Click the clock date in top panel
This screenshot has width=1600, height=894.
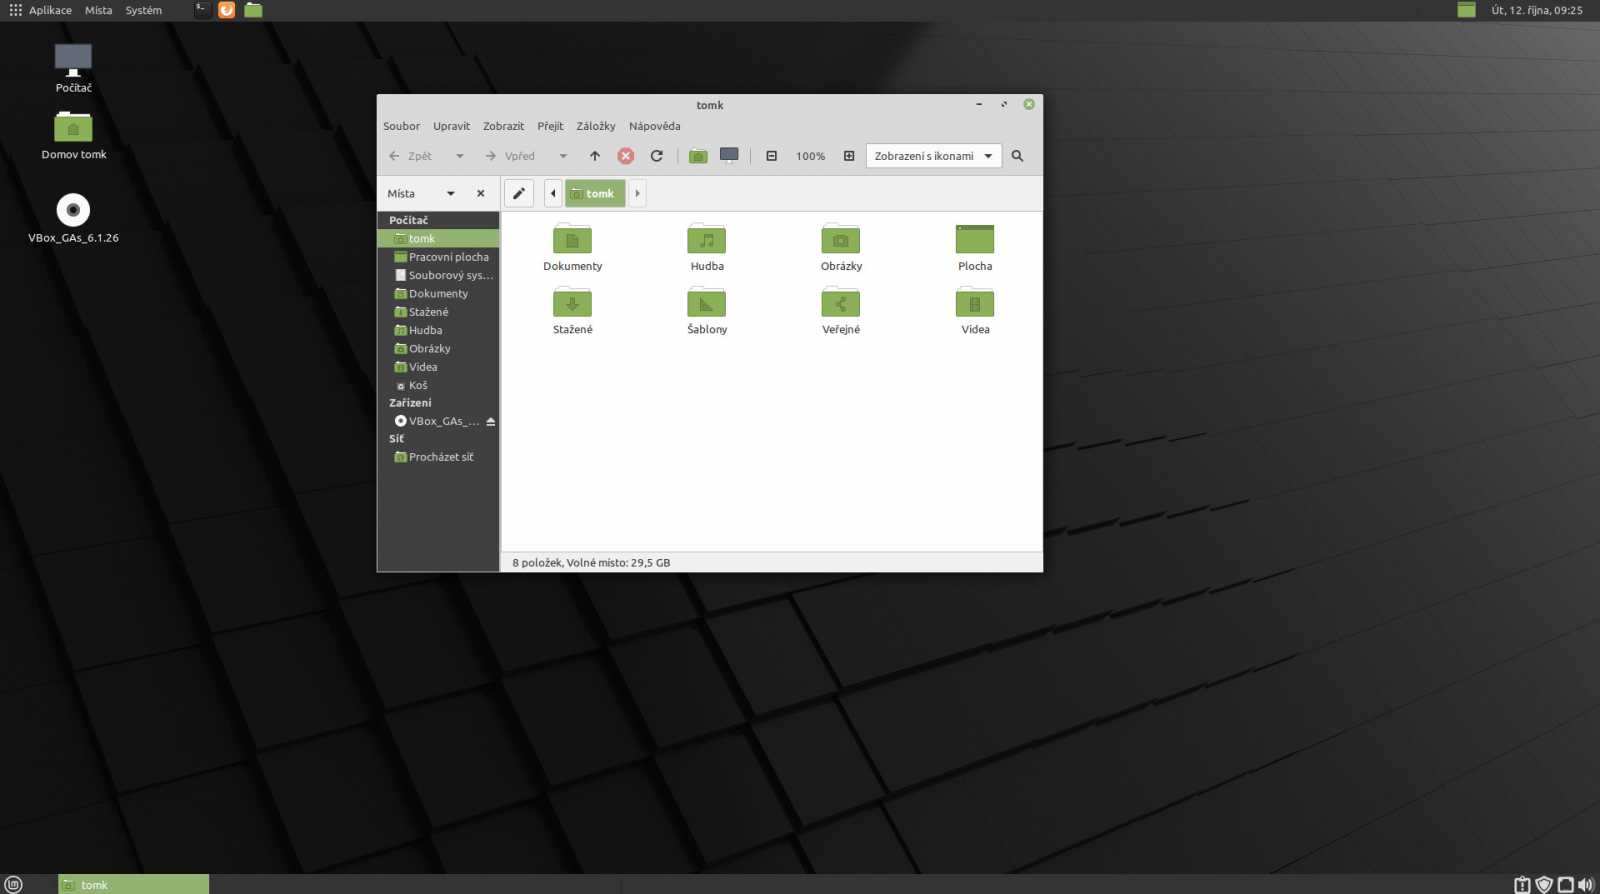point(1537,10)
